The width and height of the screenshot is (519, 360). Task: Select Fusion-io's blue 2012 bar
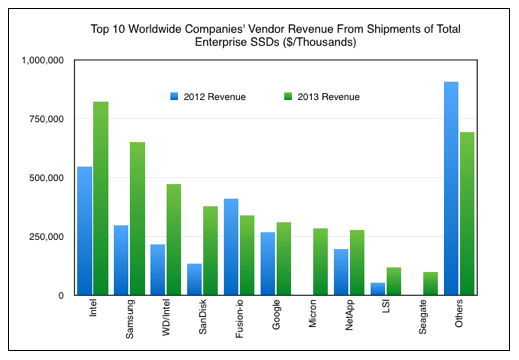click(x=231, y=247)
